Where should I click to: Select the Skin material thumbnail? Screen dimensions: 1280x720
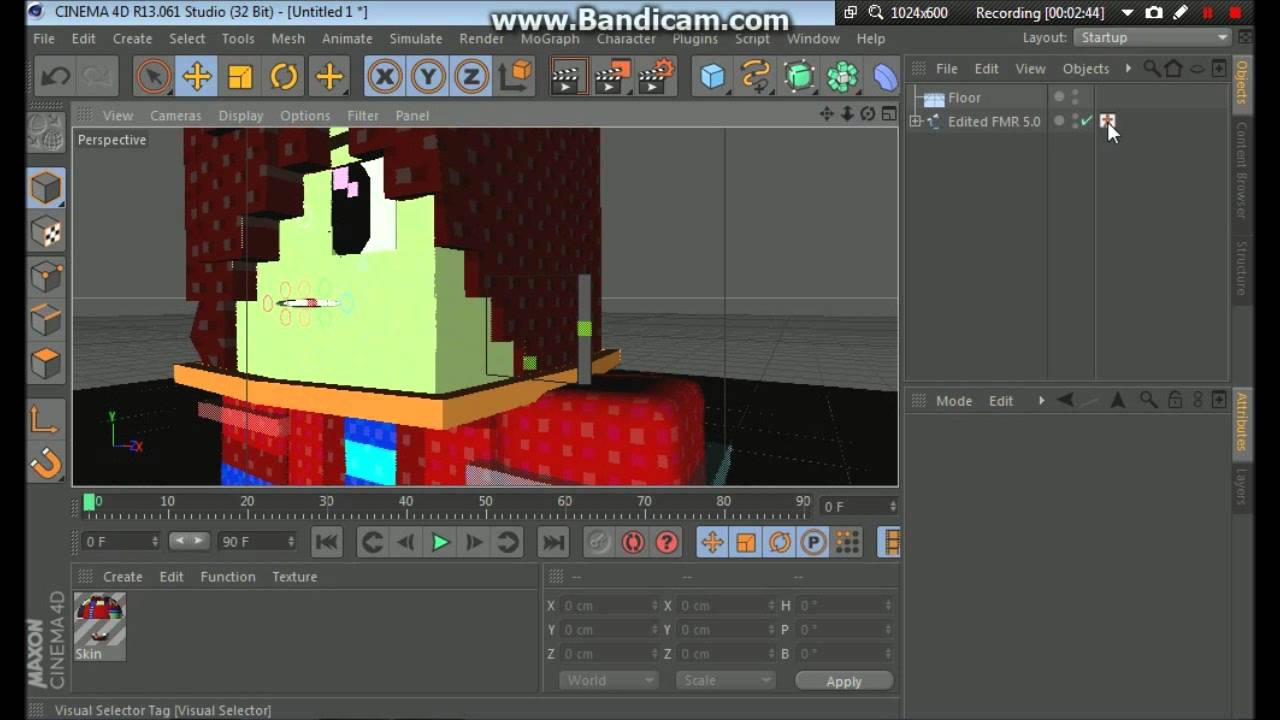tap(100, 627)
